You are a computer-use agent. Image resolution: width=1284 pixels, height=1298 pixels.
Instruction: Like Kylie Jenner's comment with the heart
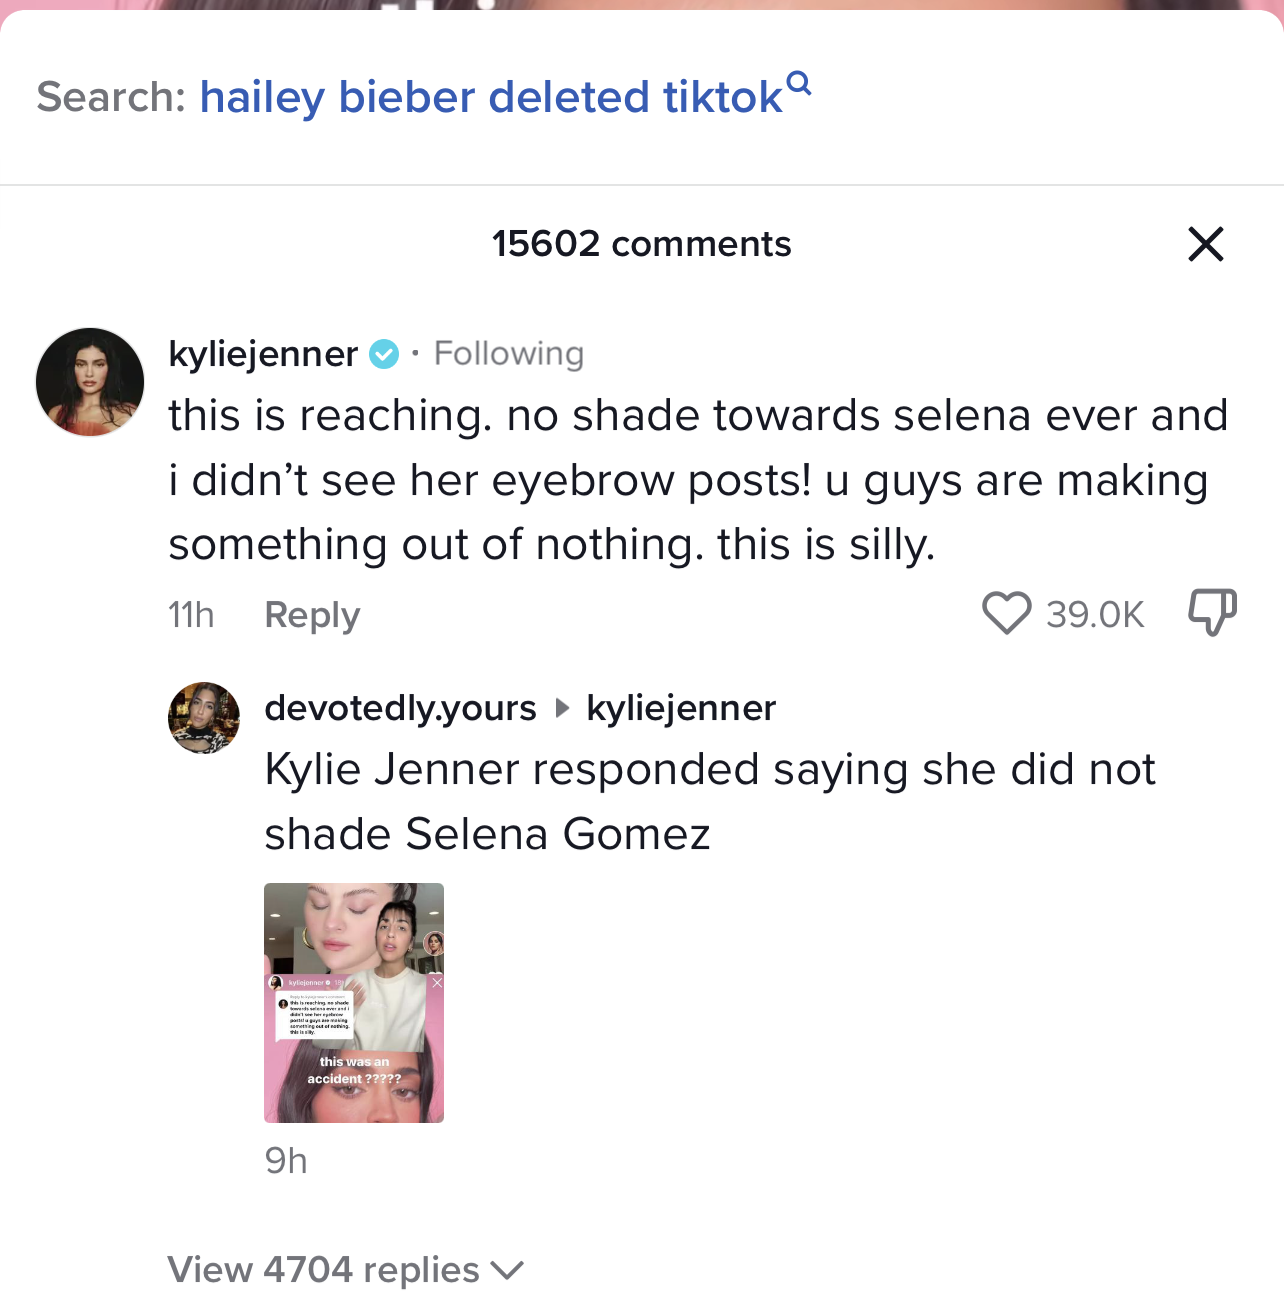[1006, 613]
